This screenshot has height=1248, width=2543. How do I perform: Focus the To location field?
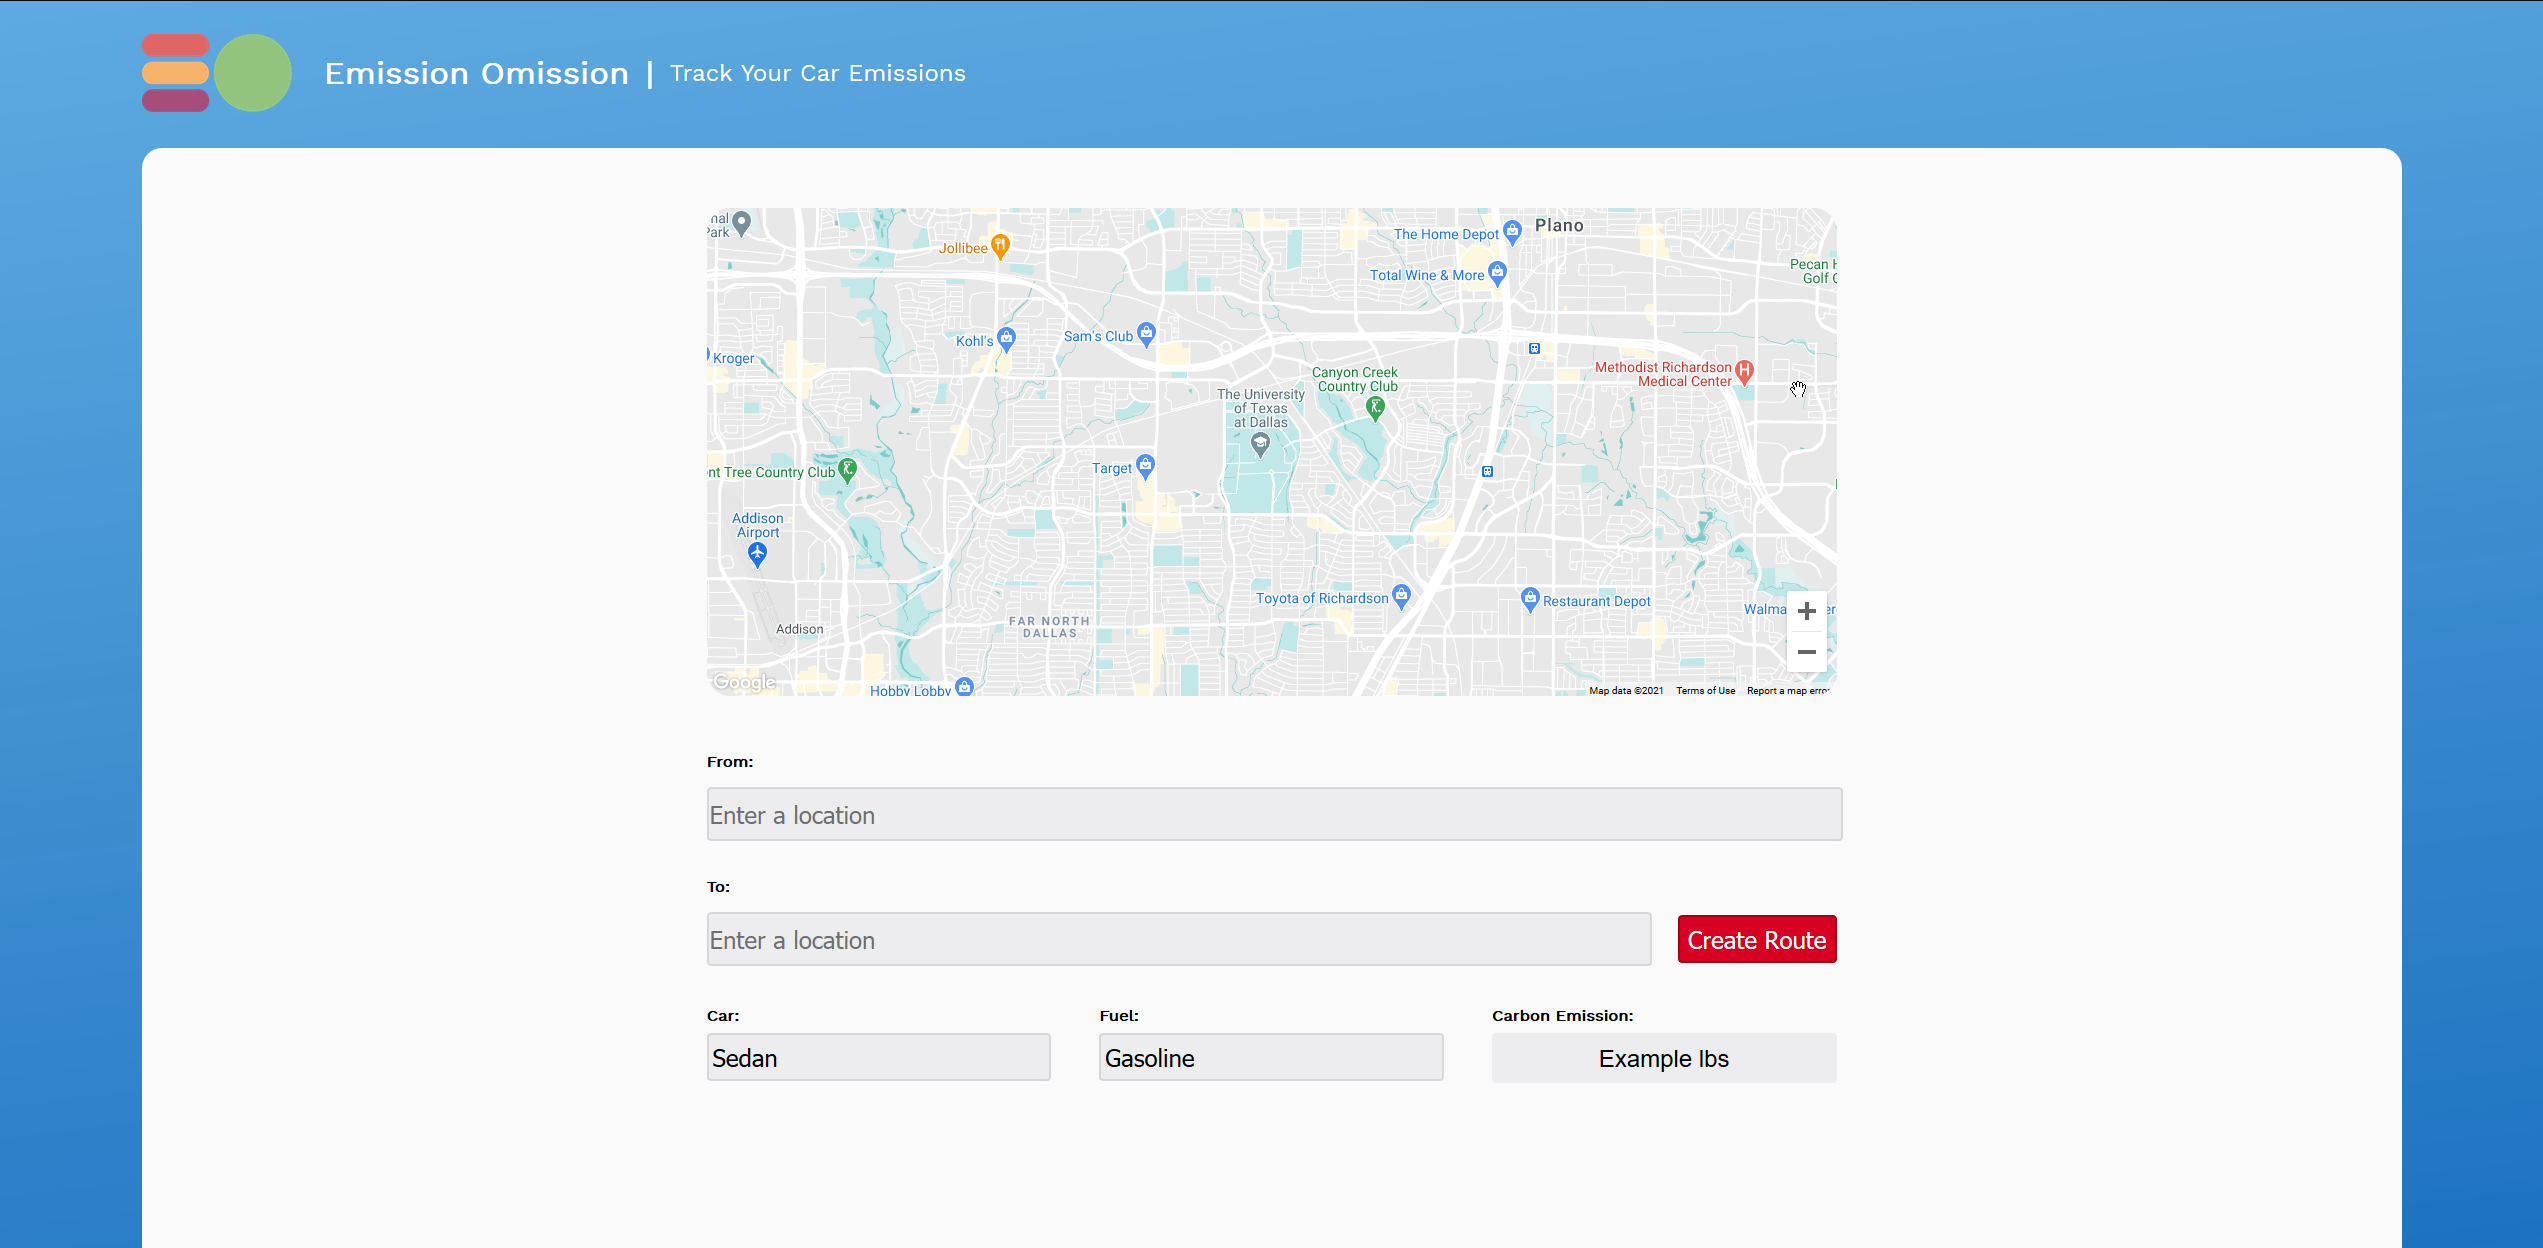(1178, 940)
